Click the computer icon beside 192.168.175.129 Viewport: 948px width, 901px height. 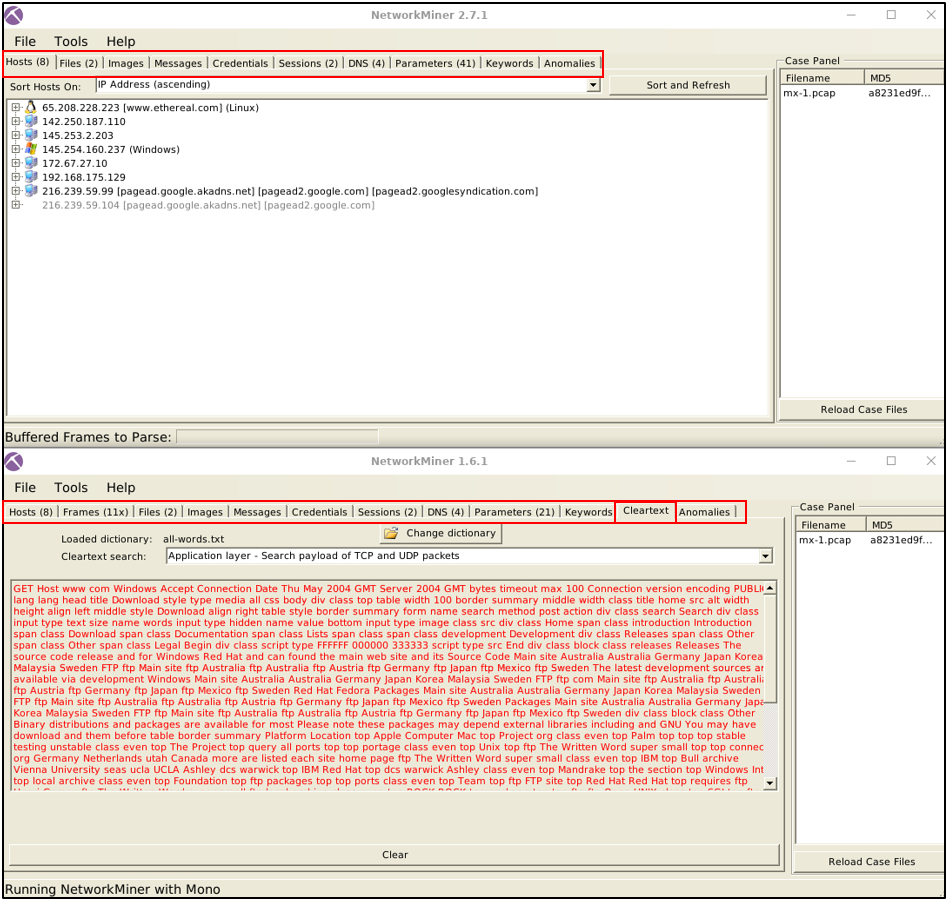tap(31, 177)
